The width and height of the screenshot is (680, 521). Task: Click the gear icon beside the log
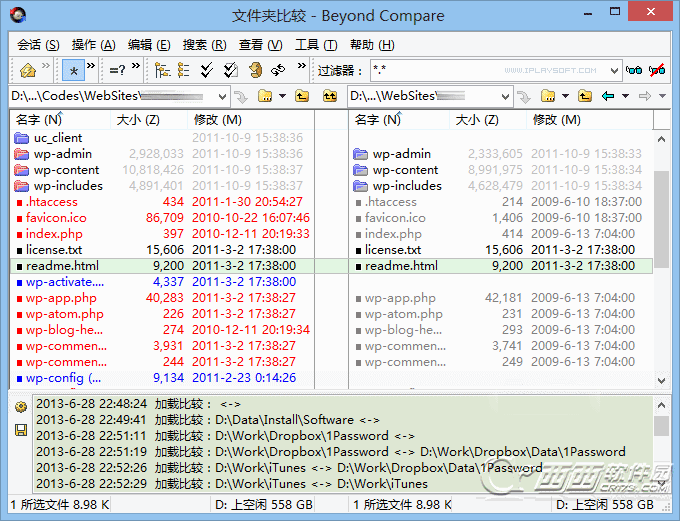(21, 407)
